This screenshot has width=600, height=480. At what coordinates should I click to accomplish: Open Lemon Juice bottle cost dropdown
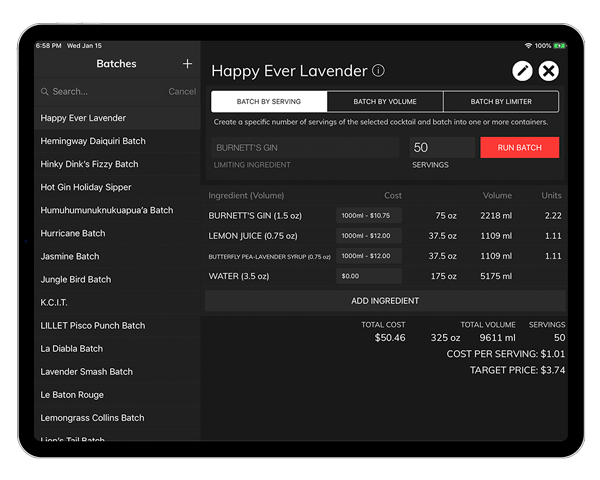point(369,236)
